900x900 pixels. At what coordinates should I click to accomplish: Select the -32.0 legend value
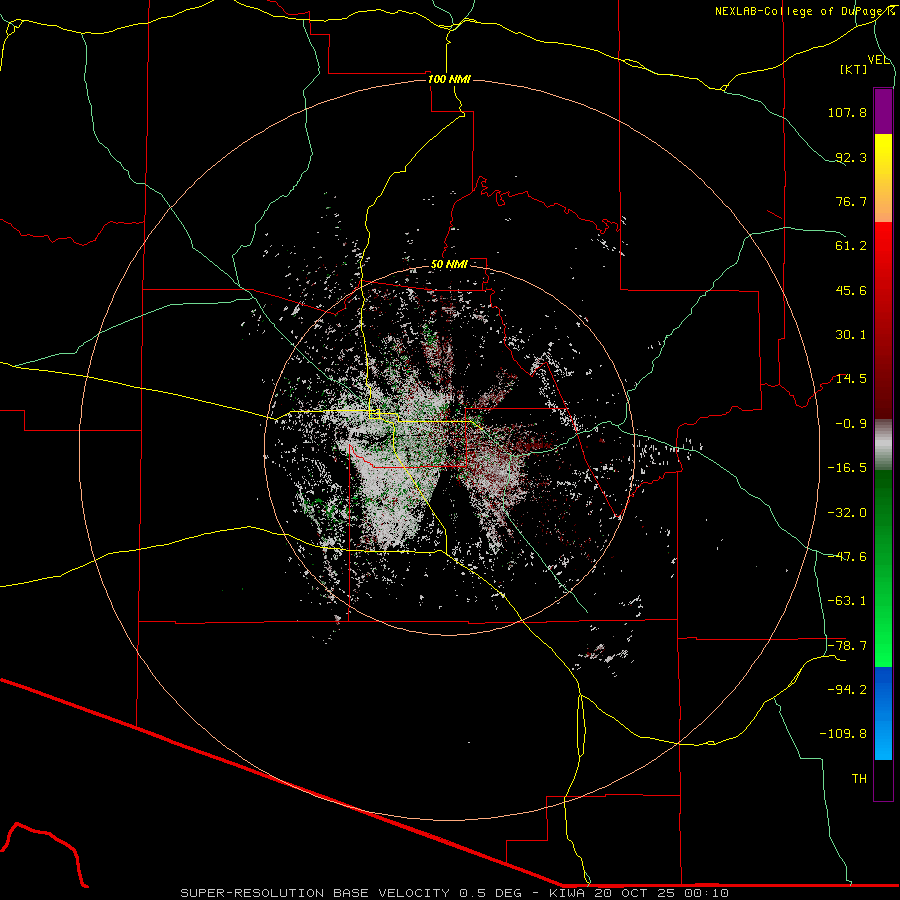tap(847, 513)
